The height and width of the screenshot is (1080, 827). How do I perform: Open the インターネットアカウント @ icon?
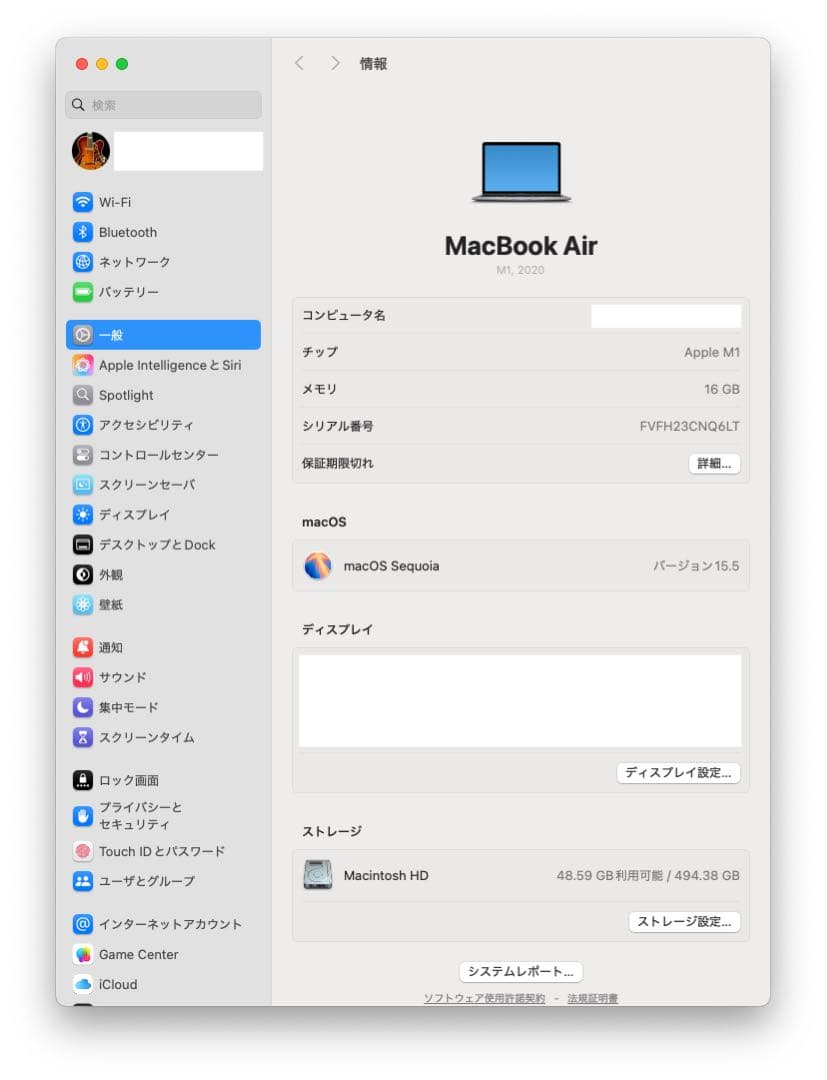click(x=83, y=924)
